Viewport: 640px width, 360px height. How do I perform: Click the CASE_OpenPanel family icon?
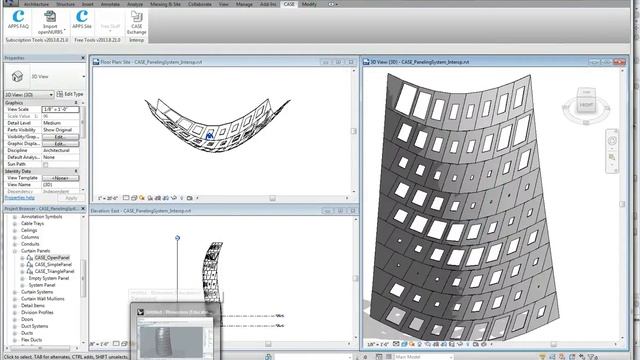(29, 258)
